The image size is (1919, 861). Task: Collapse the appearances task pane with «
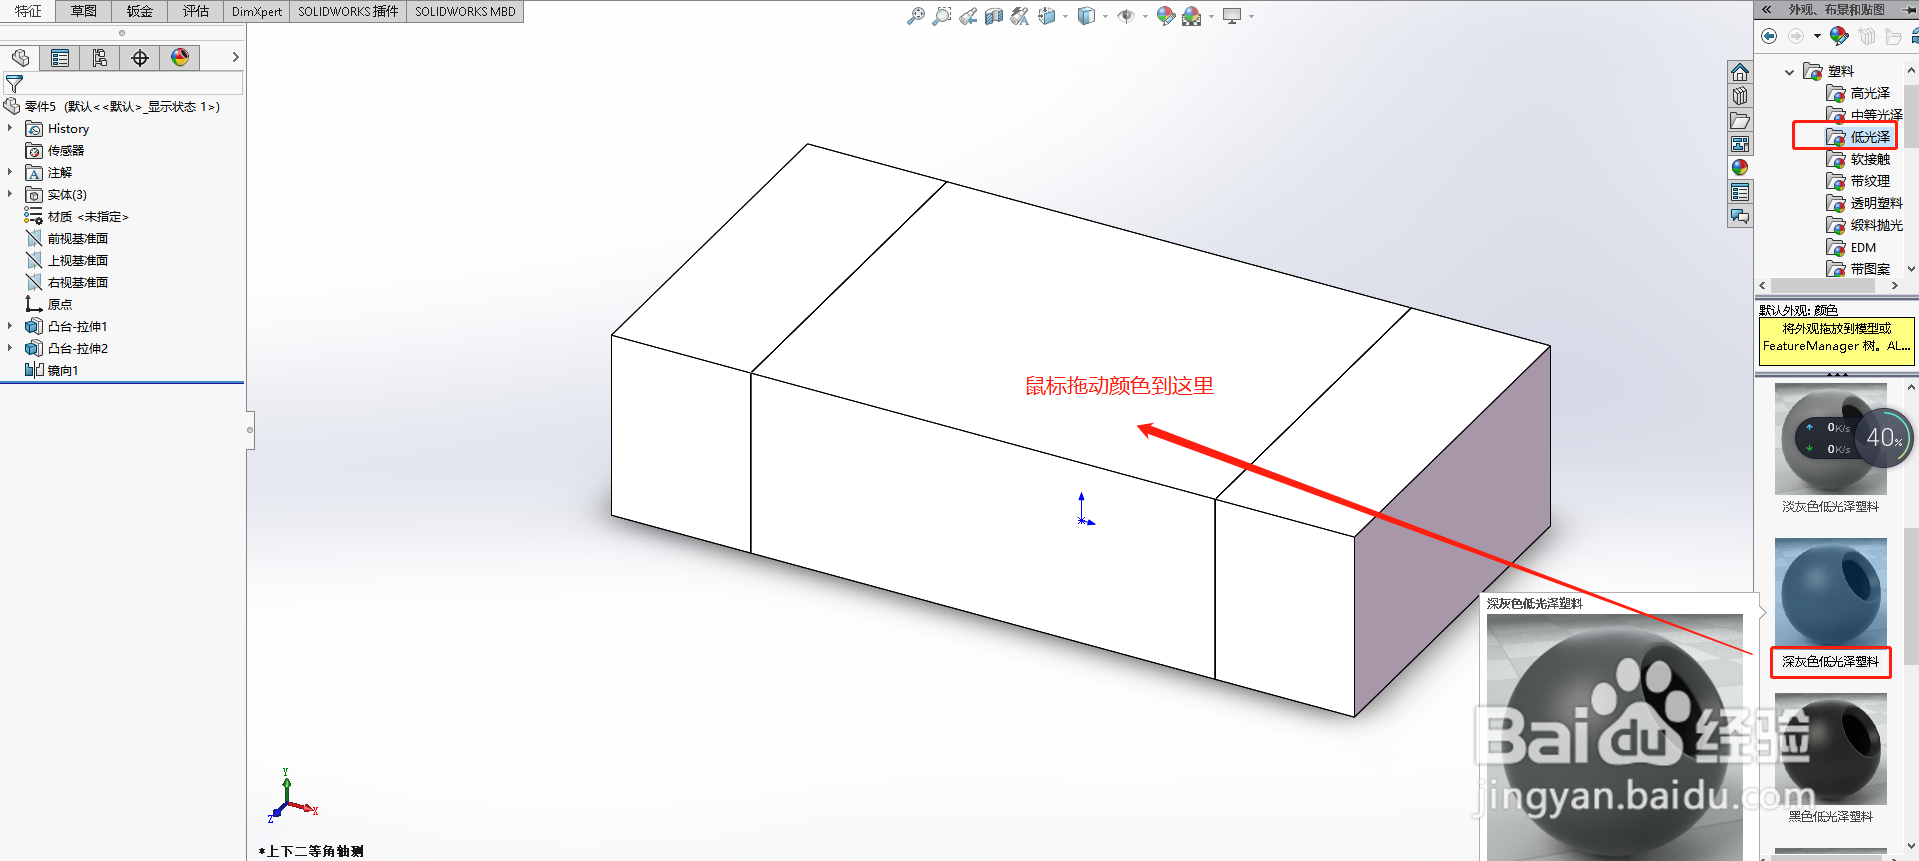pos(1767,9)
